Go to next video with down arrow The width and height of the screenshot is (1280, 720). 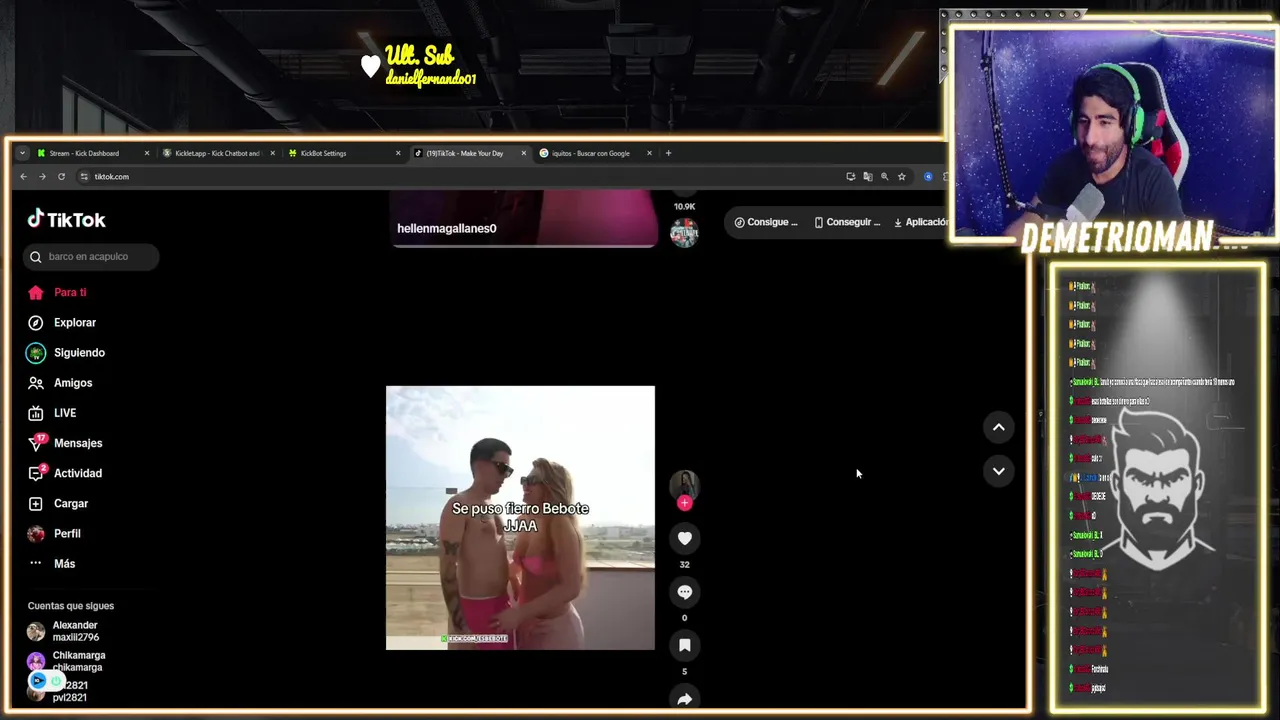pos(998,471)
